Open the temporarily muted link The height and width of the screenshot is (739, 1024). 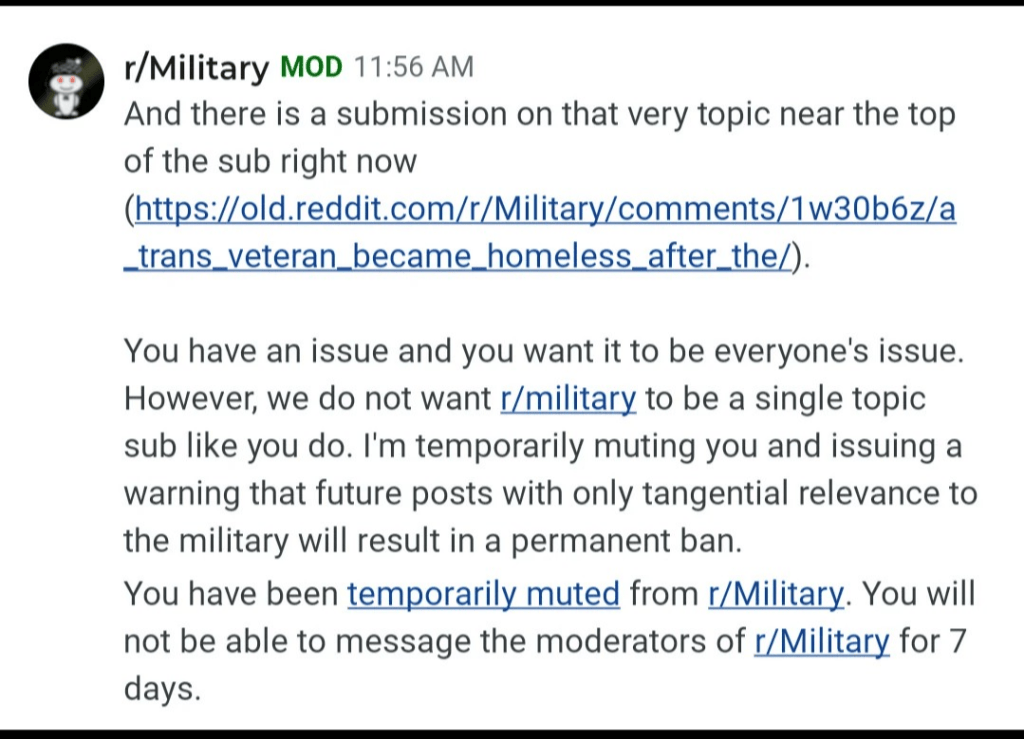click(483, 593)
